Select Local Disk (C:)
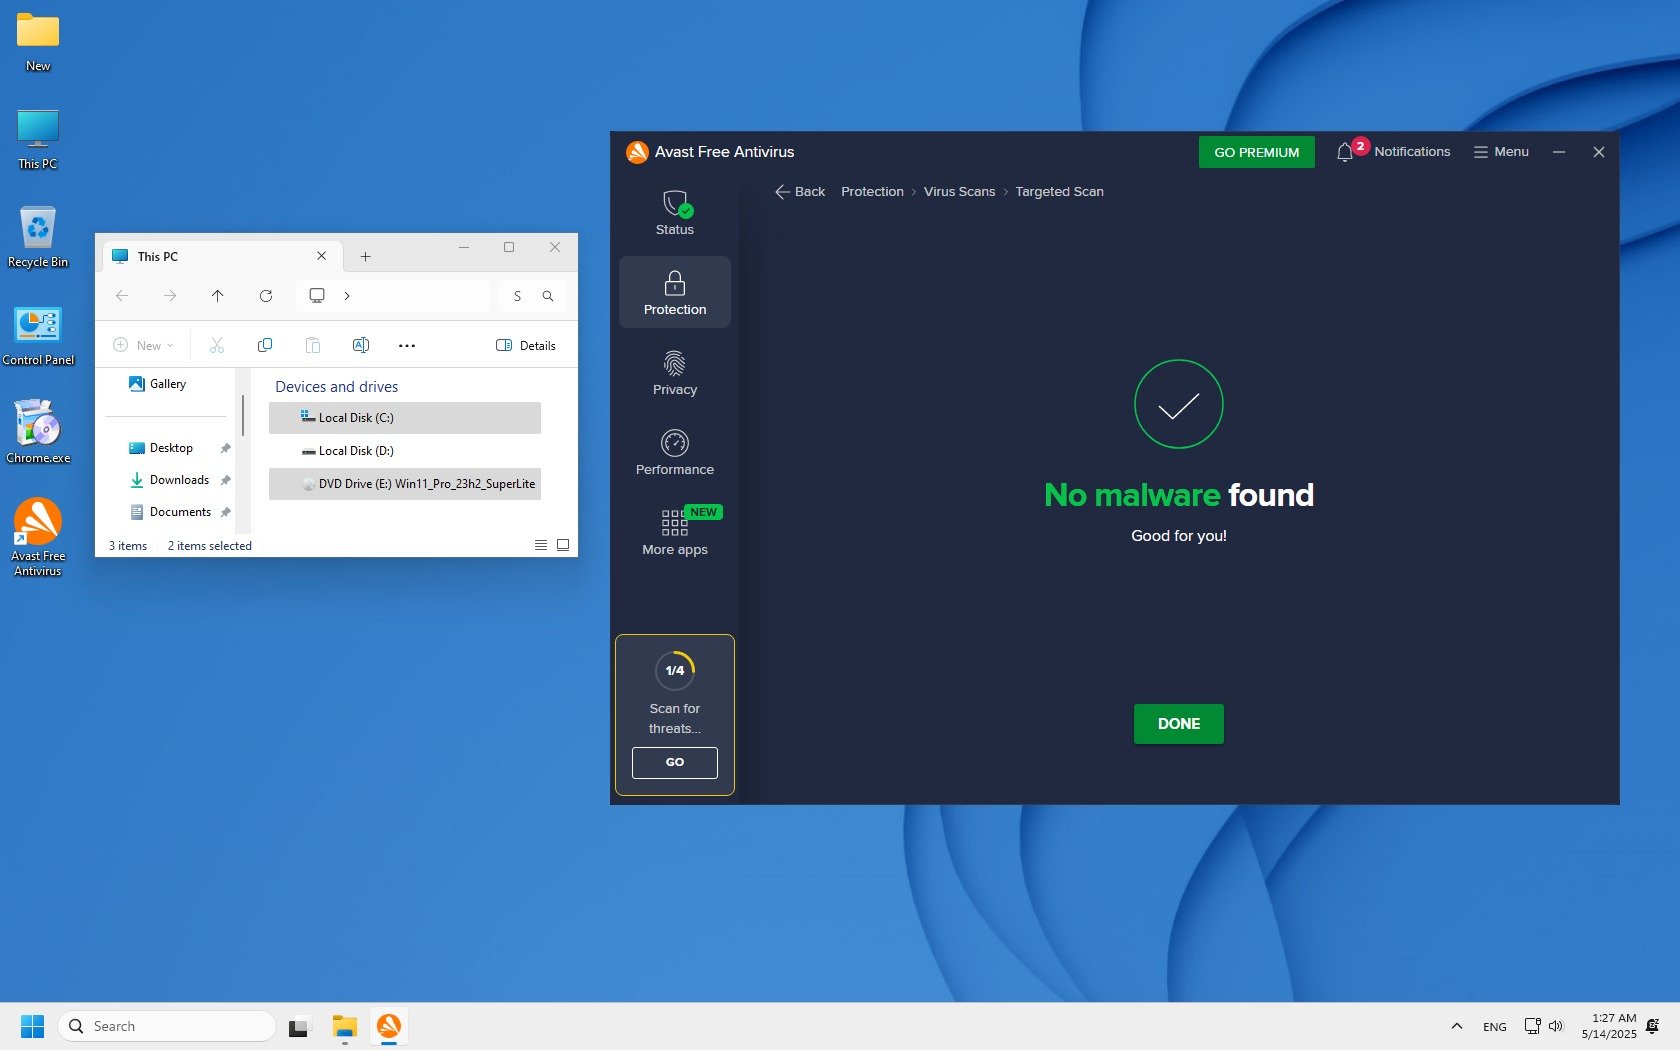1680x1050 pixels. (405, 418)
